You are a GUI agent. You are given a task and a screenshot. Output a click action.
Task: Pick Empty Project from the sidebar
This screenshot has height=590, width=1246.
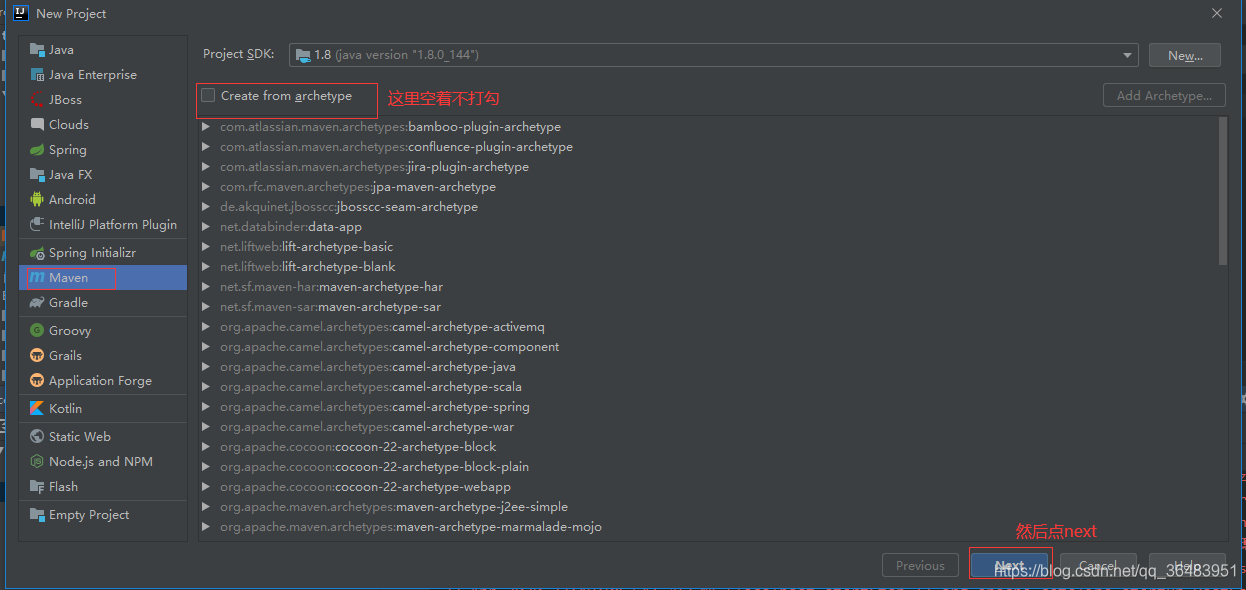coord(87,514)
